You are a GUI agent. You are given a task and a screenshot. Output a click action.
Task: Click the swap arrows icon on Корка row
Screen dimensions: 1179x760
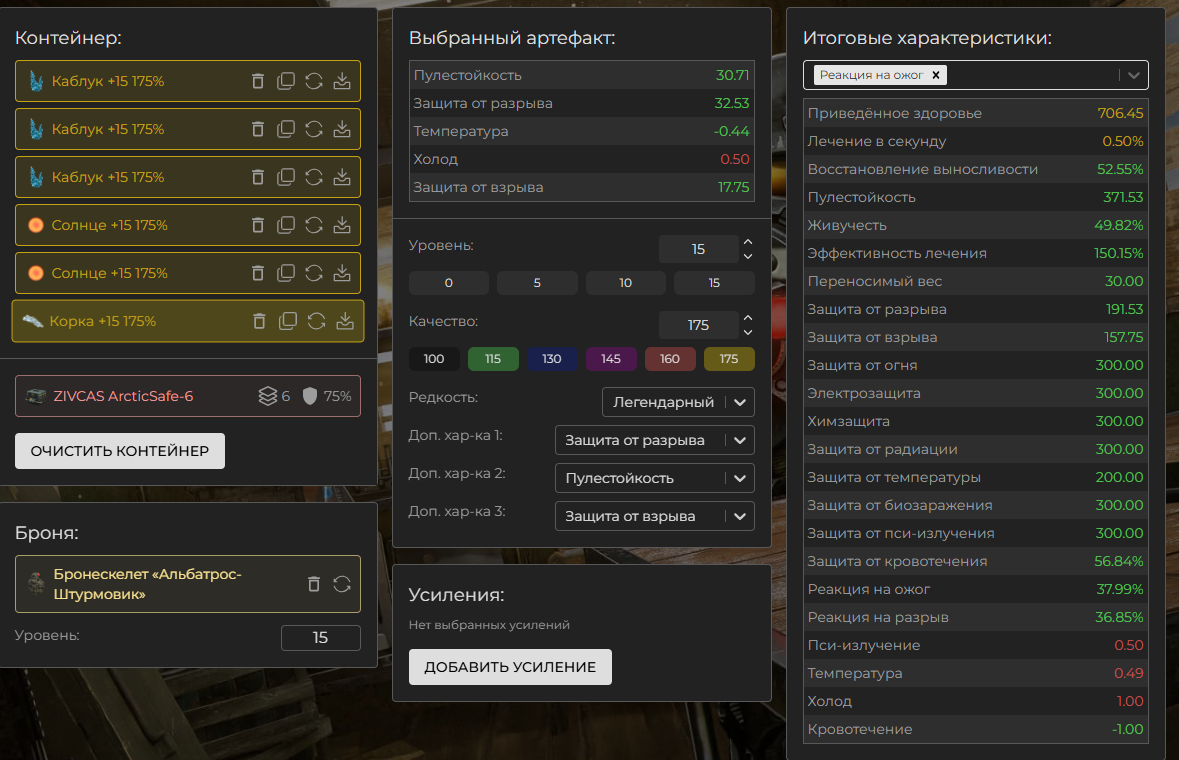317,321
